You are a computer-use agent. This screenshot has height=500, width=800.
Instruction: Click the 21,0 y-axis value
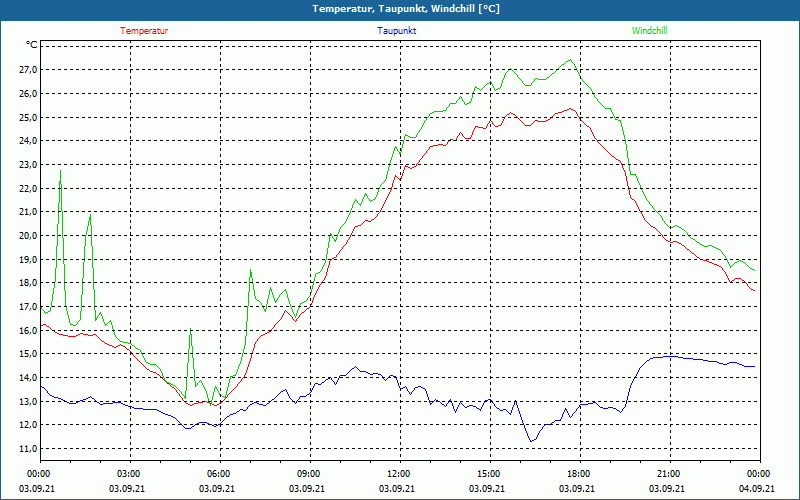pyautogui.click(x=29, y=212)
